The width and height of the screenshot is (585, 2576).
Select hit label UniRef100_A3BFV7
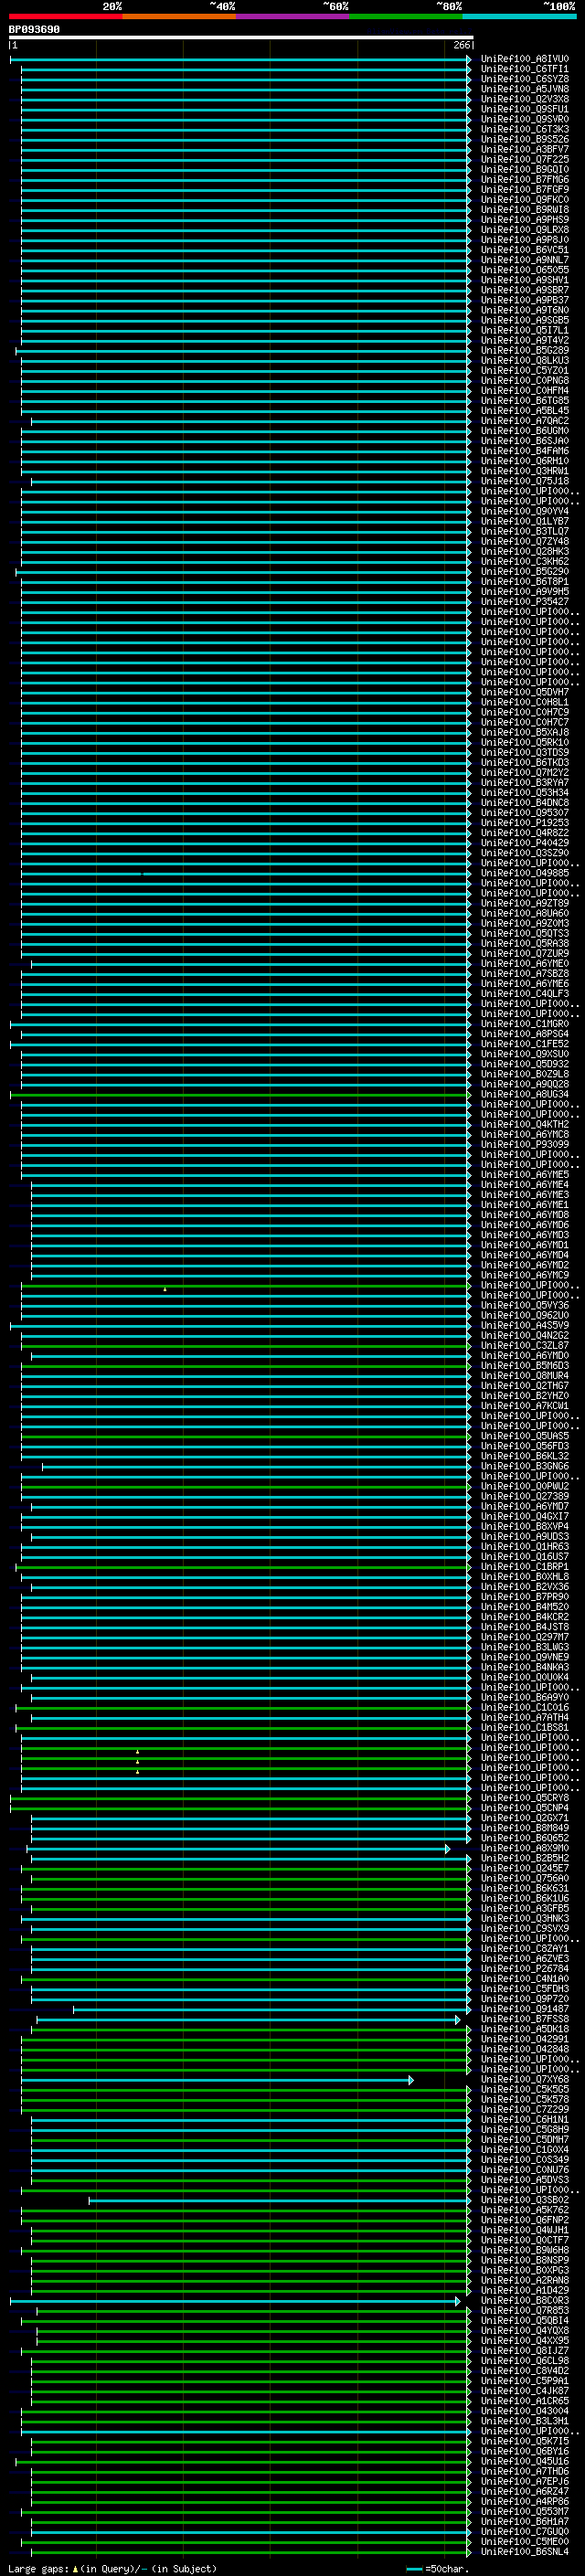coord(525,149)
